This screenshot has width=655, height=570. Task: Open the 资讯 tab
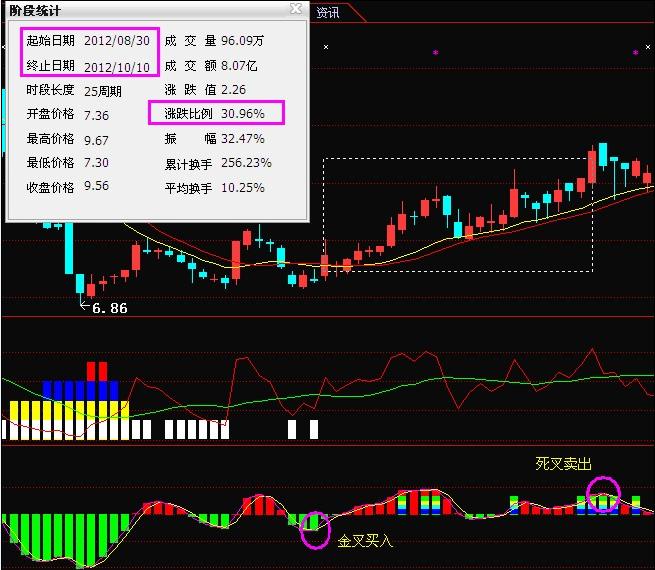point(328,13)
